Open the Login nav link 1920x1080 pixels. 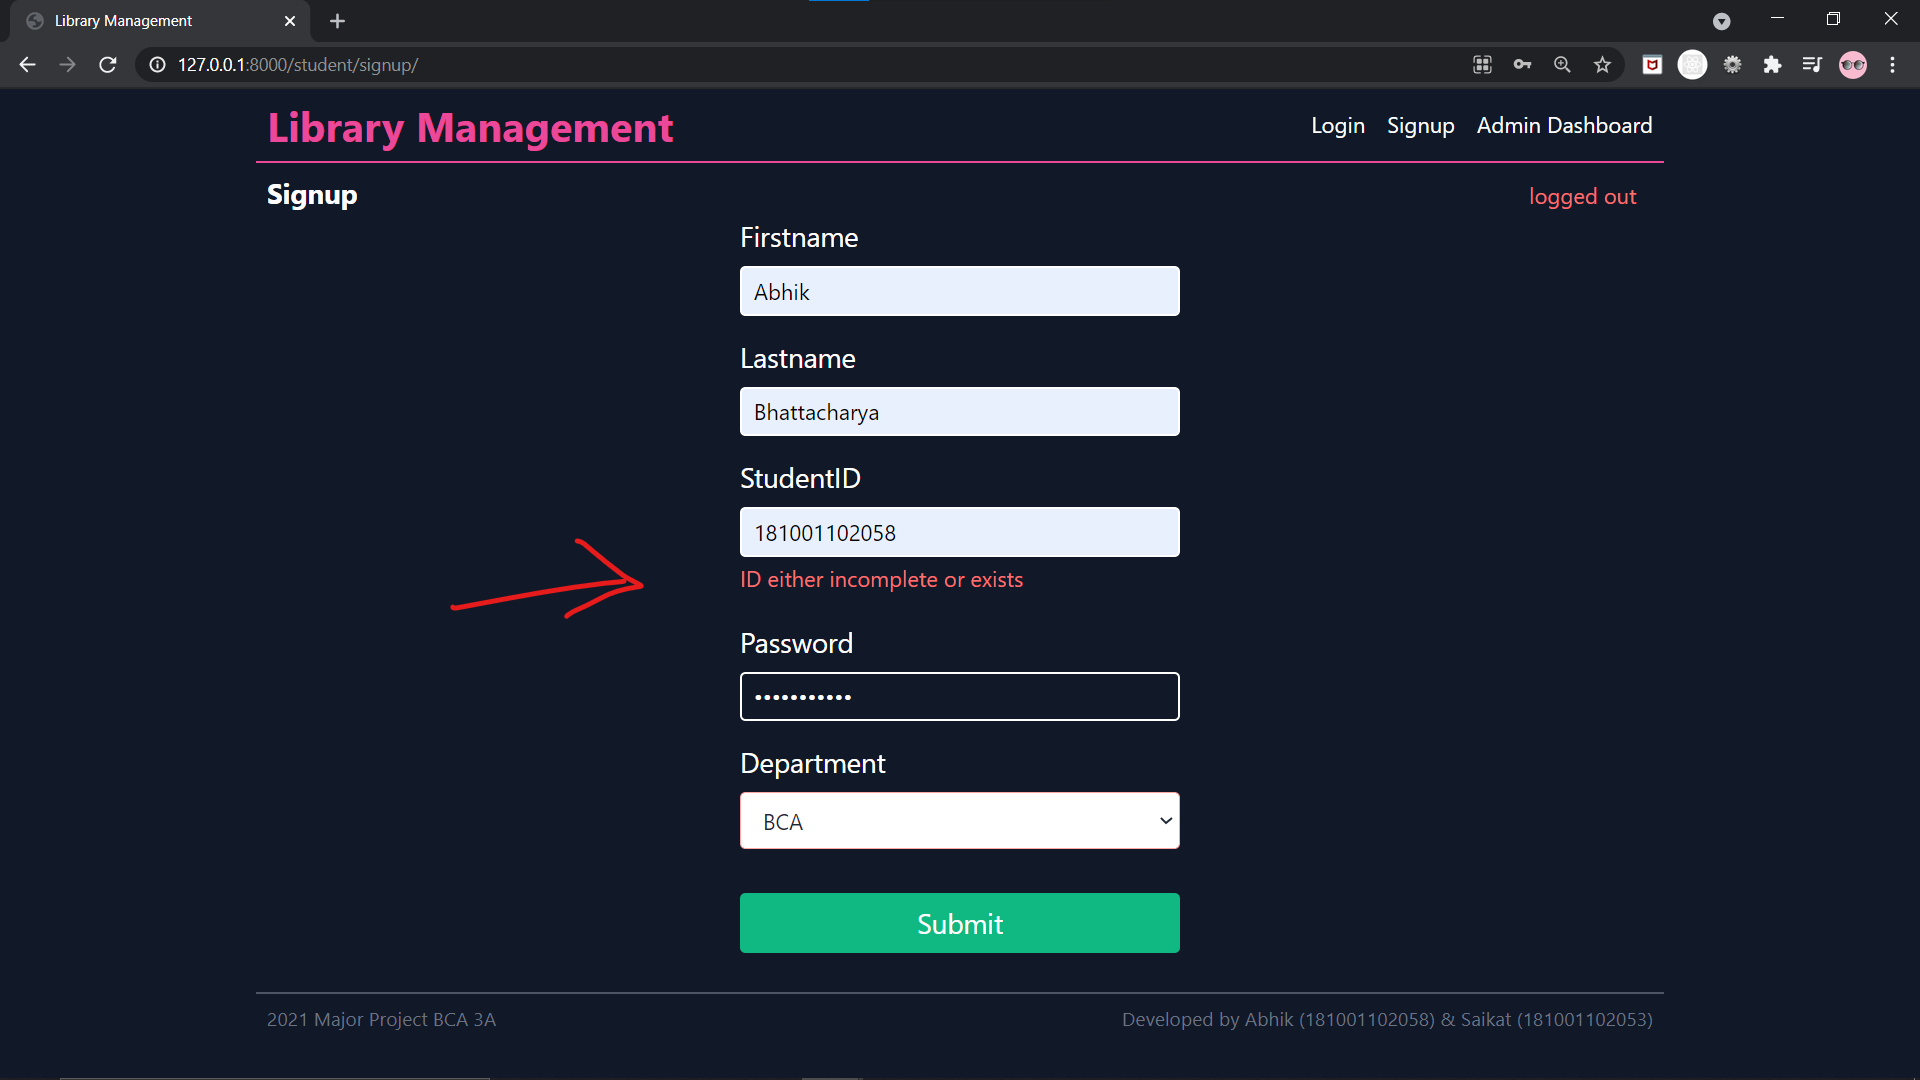click(1337, 126)
